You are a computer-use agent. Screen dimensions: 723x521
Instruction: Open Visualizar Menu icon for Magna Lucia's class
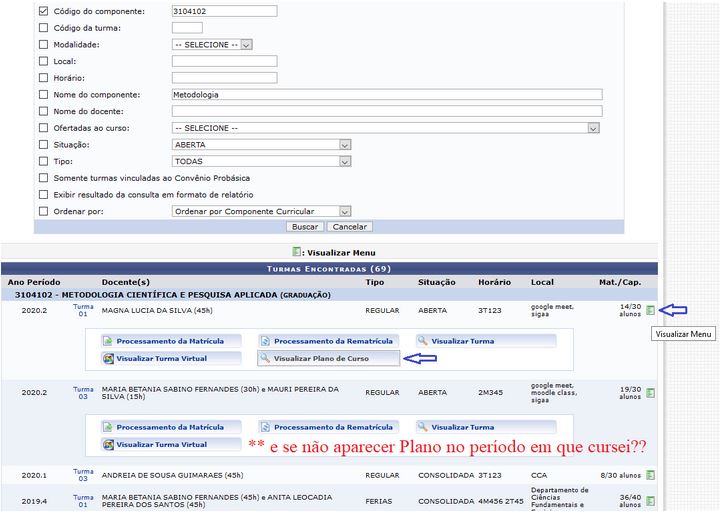(x=651, y=310)
